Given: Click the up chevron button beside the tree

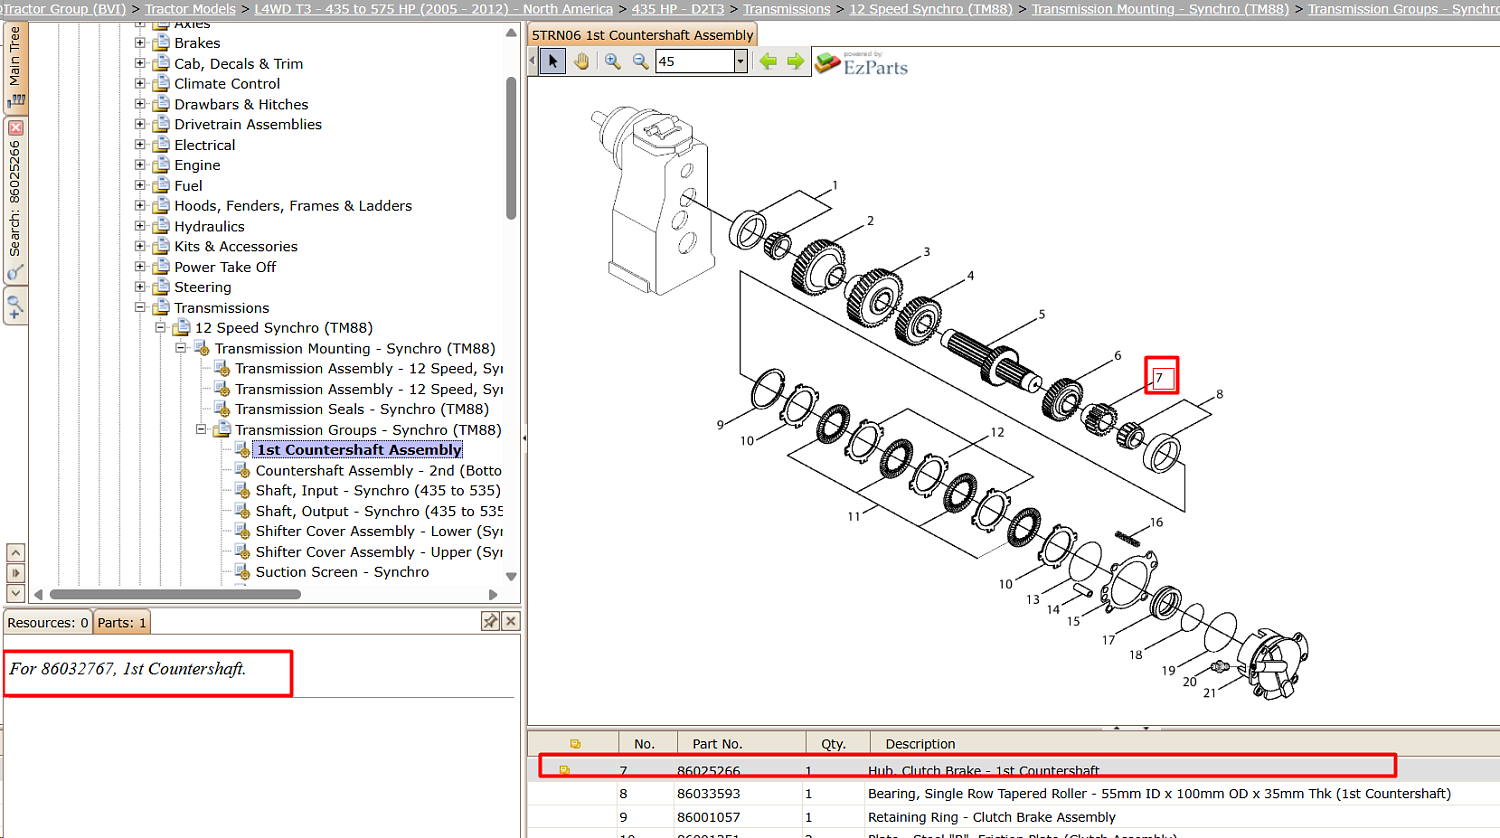Looking at the screenshot, I should click(x=15, y=552).
